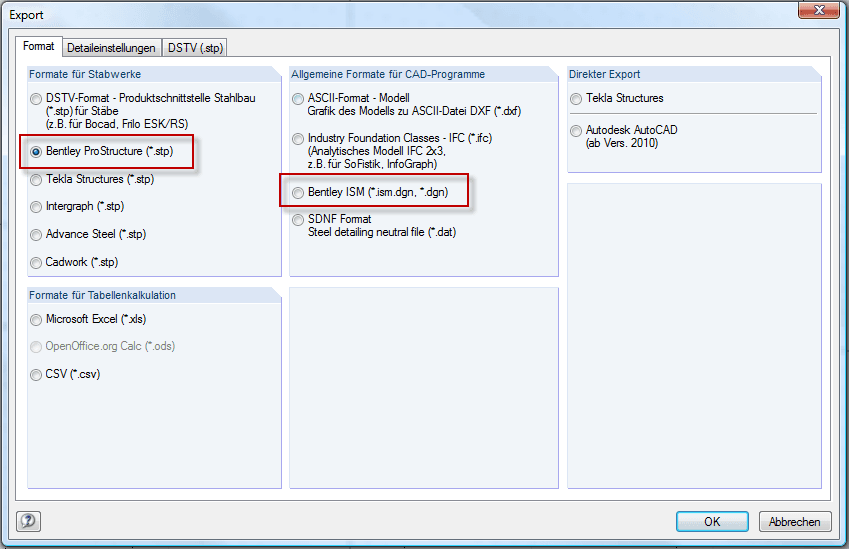849x549 pixels.
Task: Click the 'Direkter Export' group heading
Action: pos(604,74)
